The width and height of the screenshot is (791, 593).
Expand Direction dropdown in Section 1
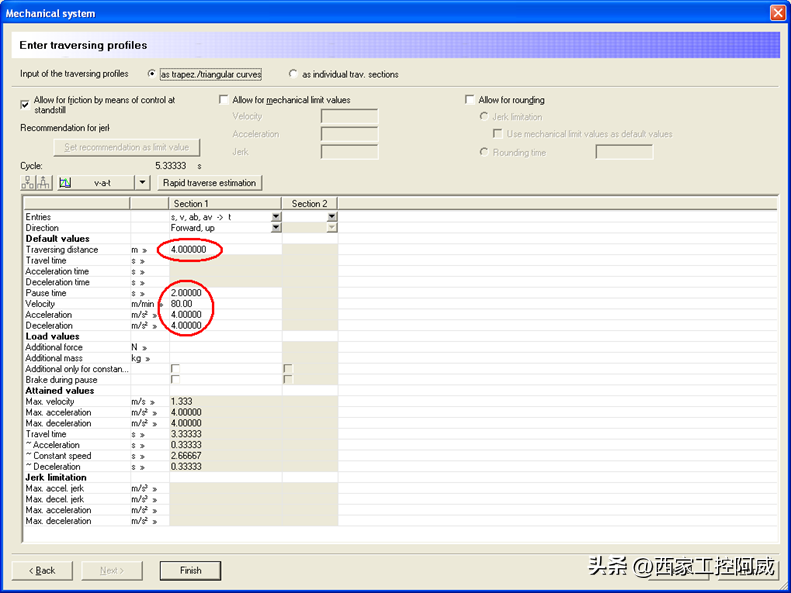point(276,228)
